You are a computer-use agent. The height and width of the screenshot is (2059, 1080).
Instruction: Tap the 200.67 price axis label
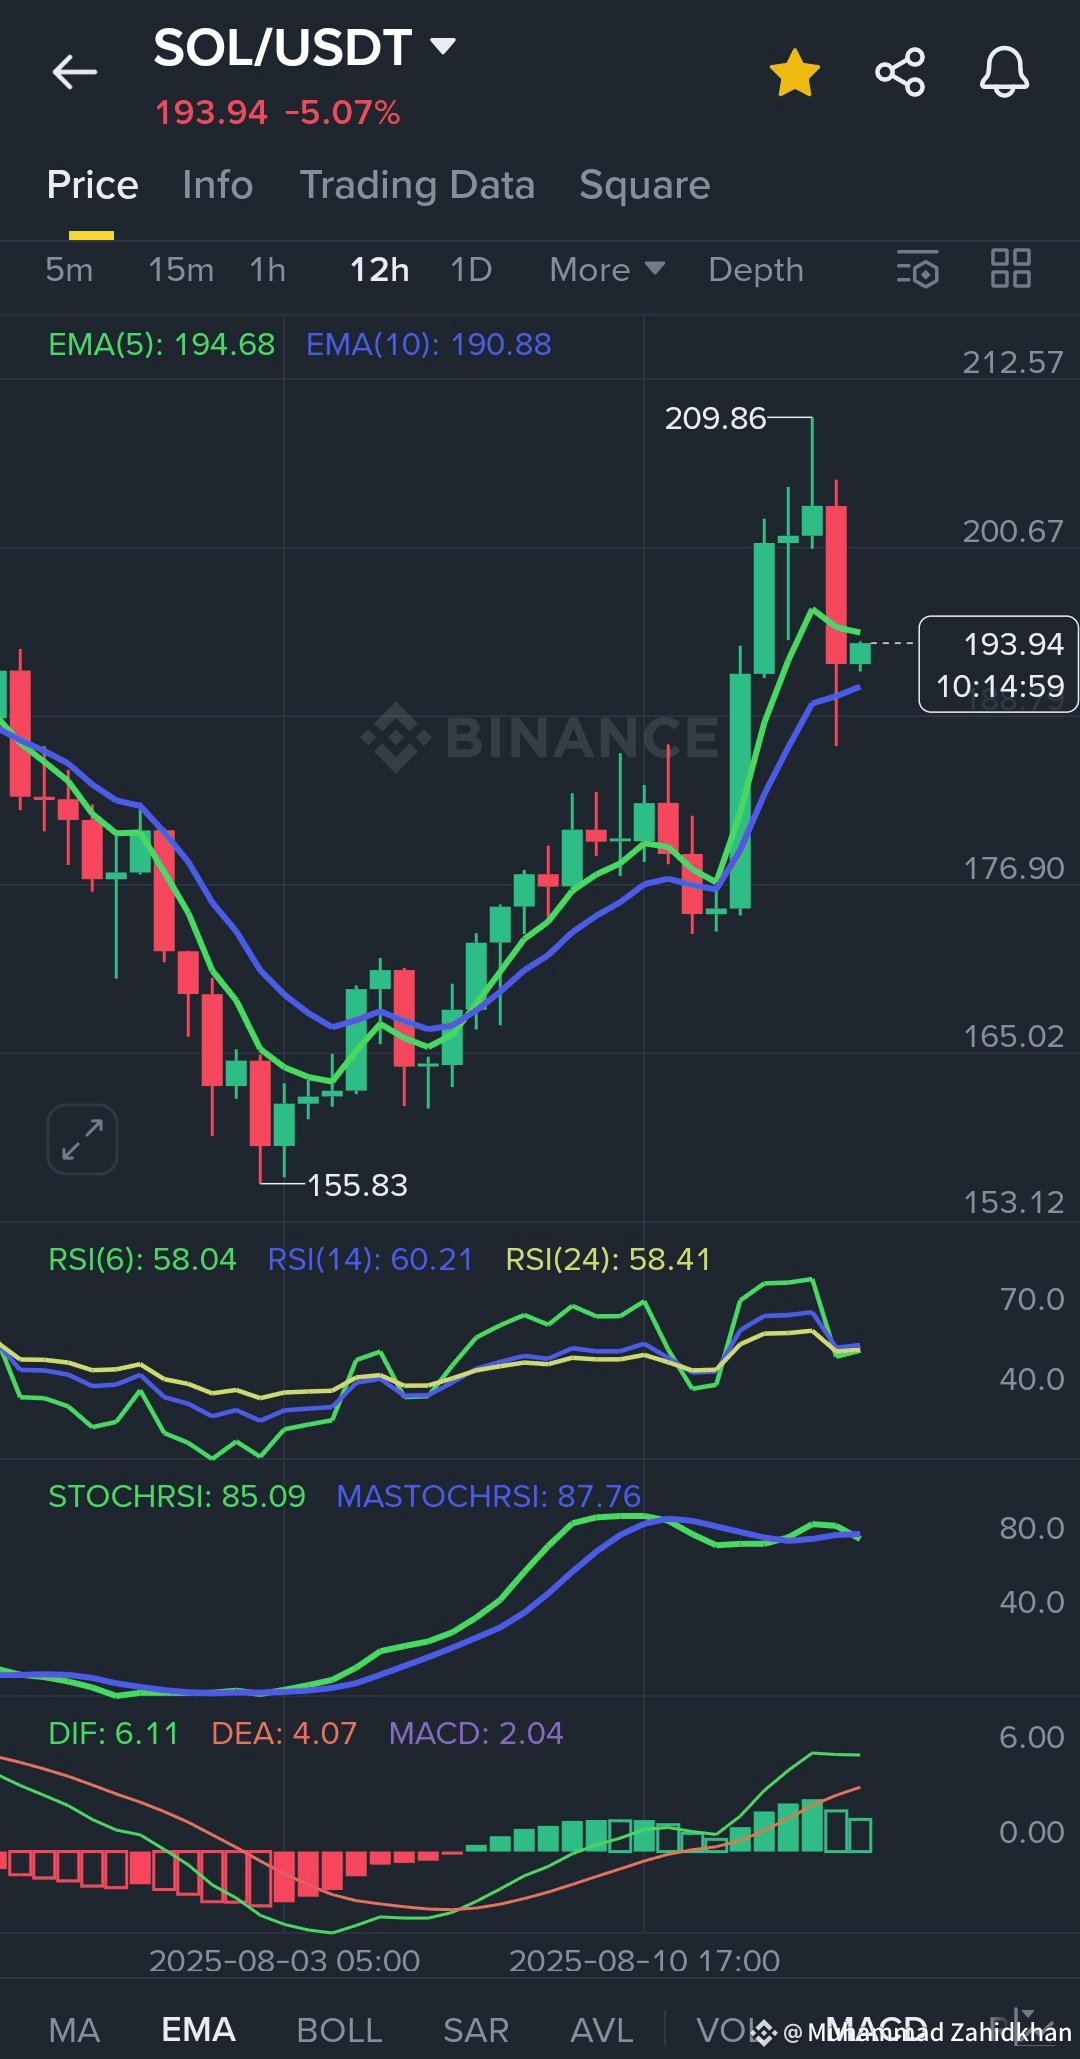1013,531
